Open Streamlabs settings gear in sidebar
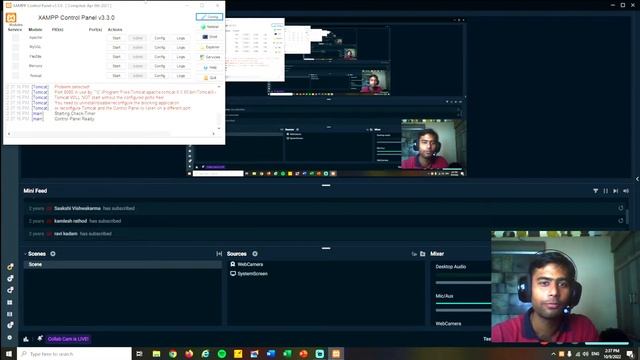The width and height of the screenshot is (640, 360). click(10, 338)
